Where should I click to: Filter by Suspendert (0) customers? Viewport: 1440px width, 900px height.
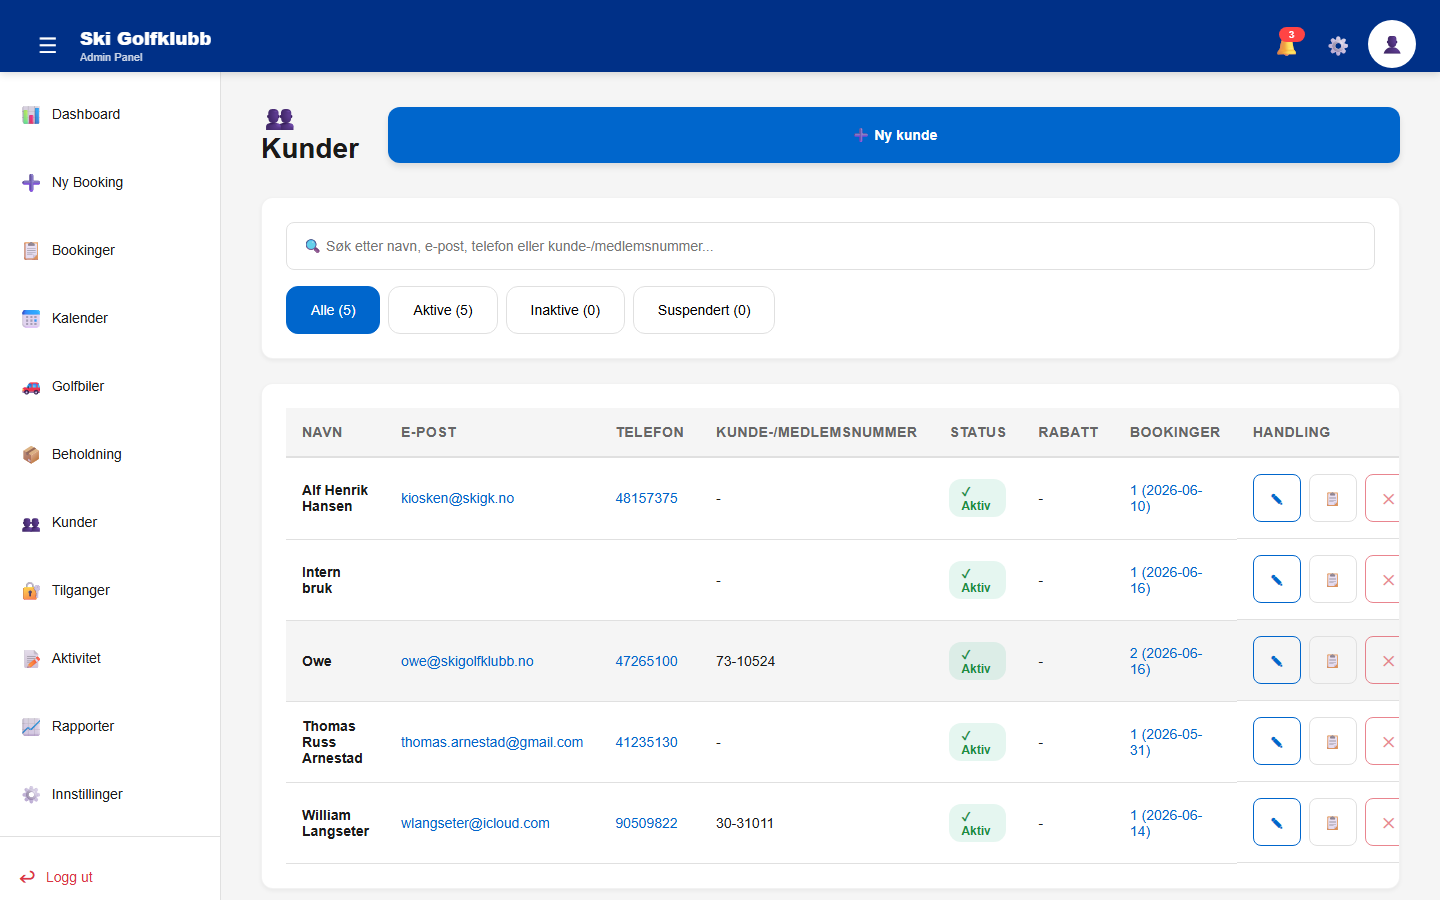click(x=704, y=310)
